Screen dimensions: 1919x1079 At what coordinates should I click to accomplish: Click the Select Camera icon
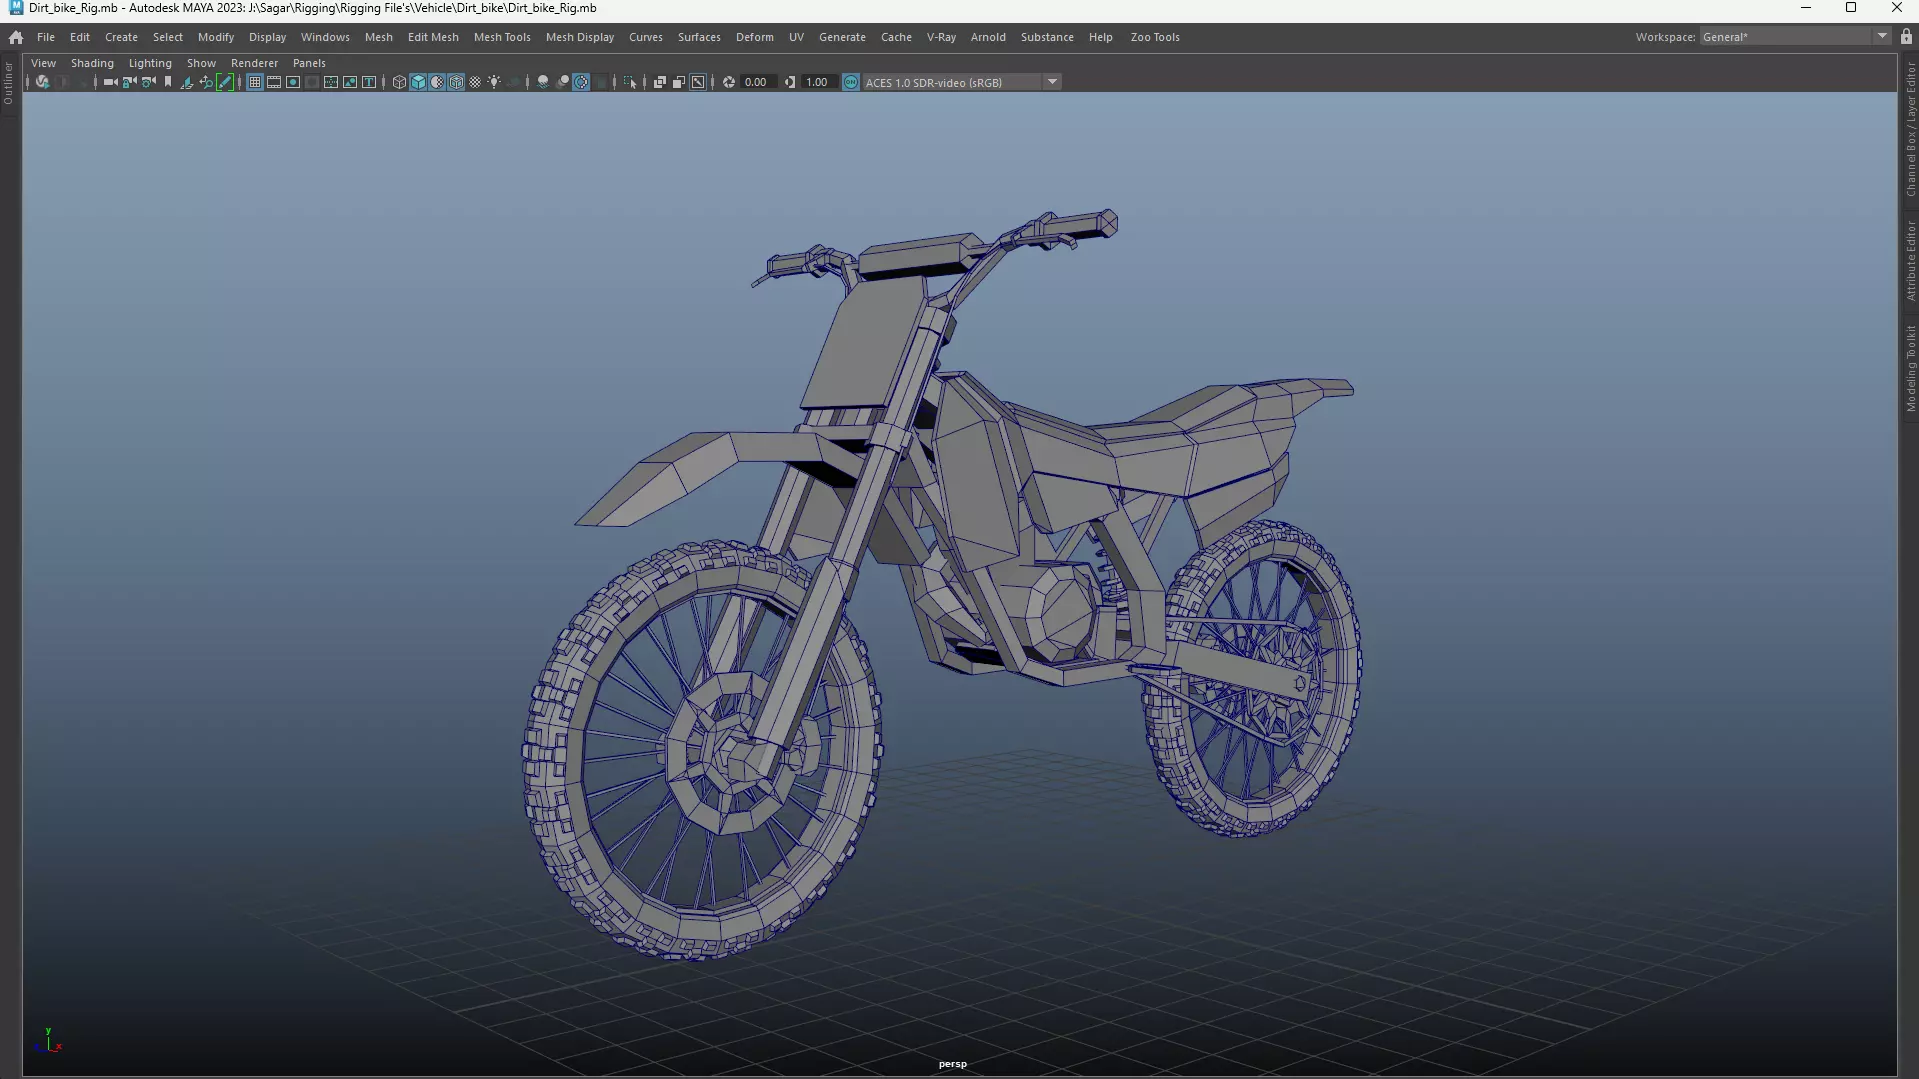click(110, 82)
